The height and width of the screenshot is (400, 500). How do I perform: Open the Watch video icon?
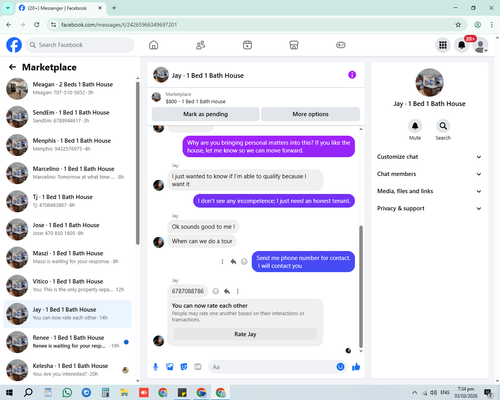tap(247, 45)
